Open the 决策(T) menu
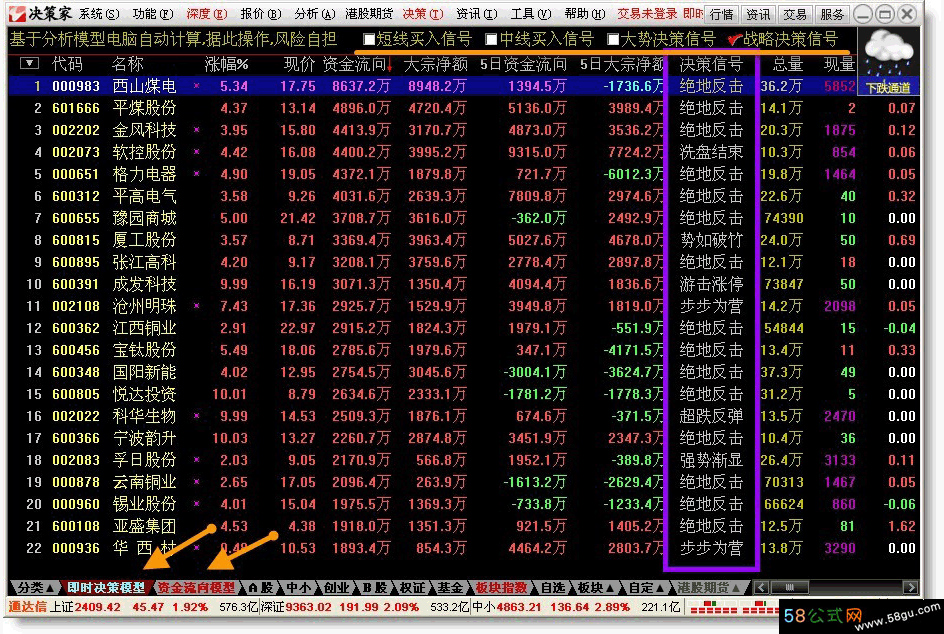 point(423,13)
